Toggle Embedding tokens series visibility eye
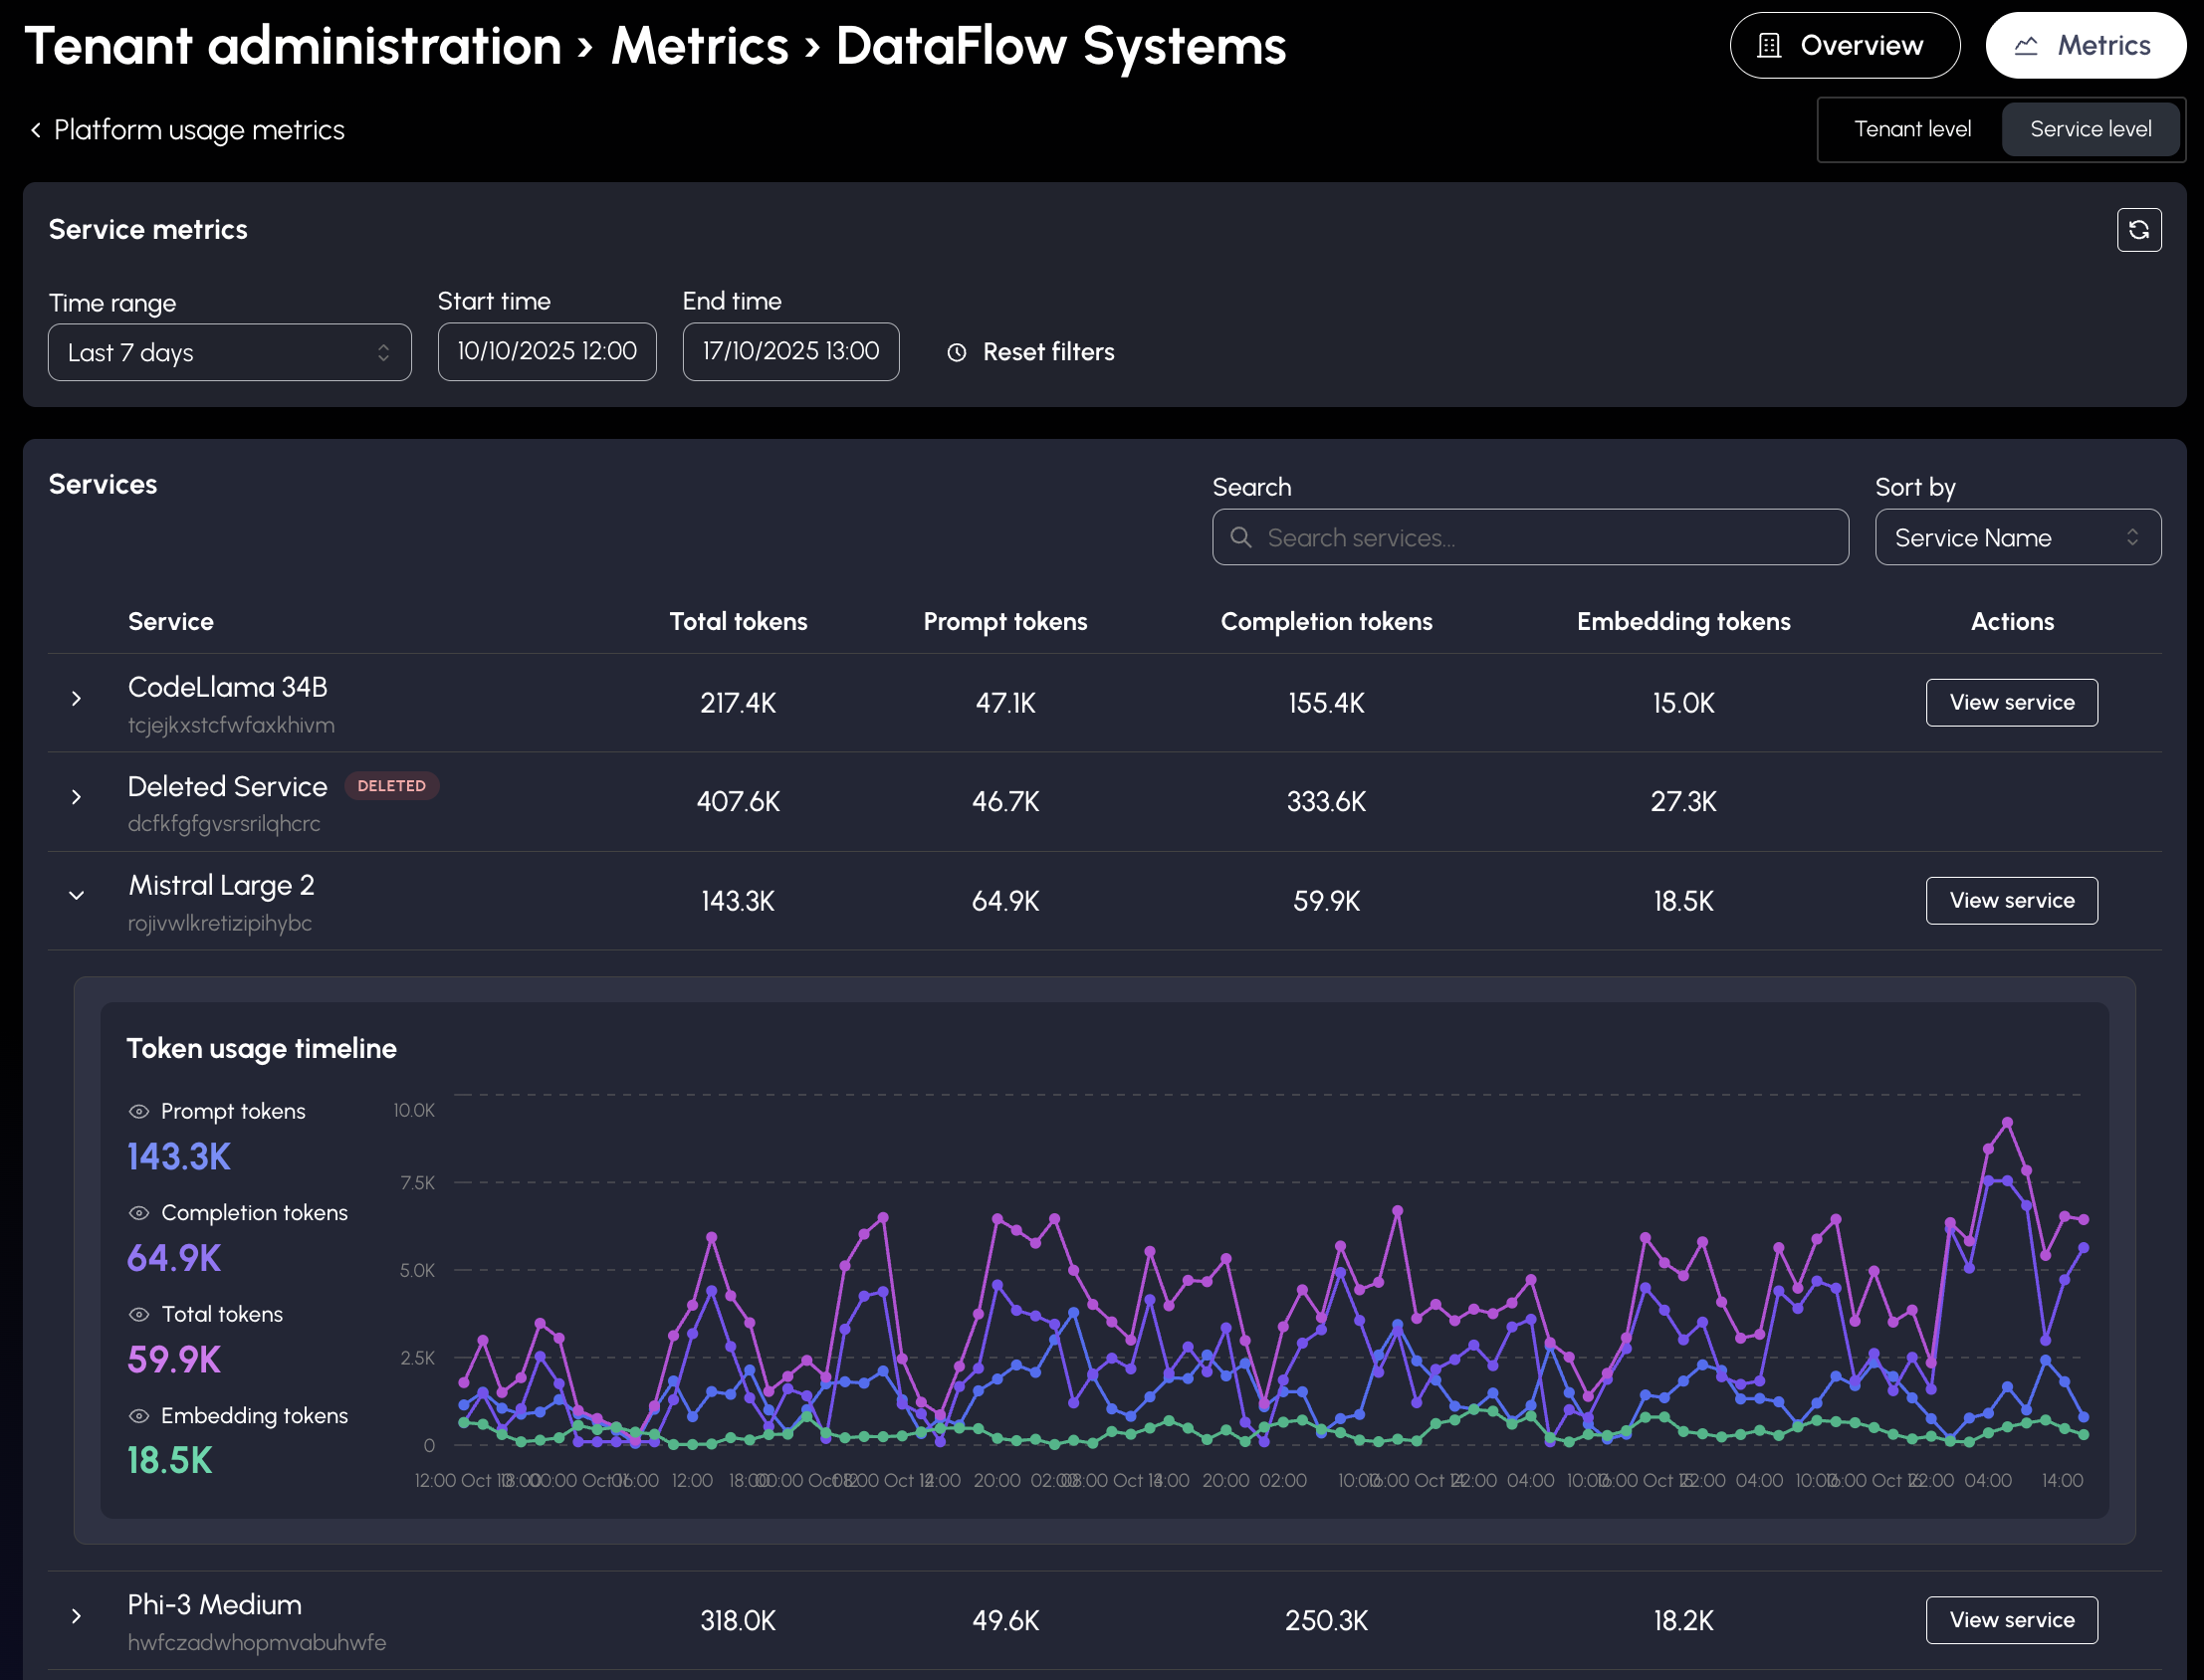Screen dimensions: 2204x1680 [139, 1415]
